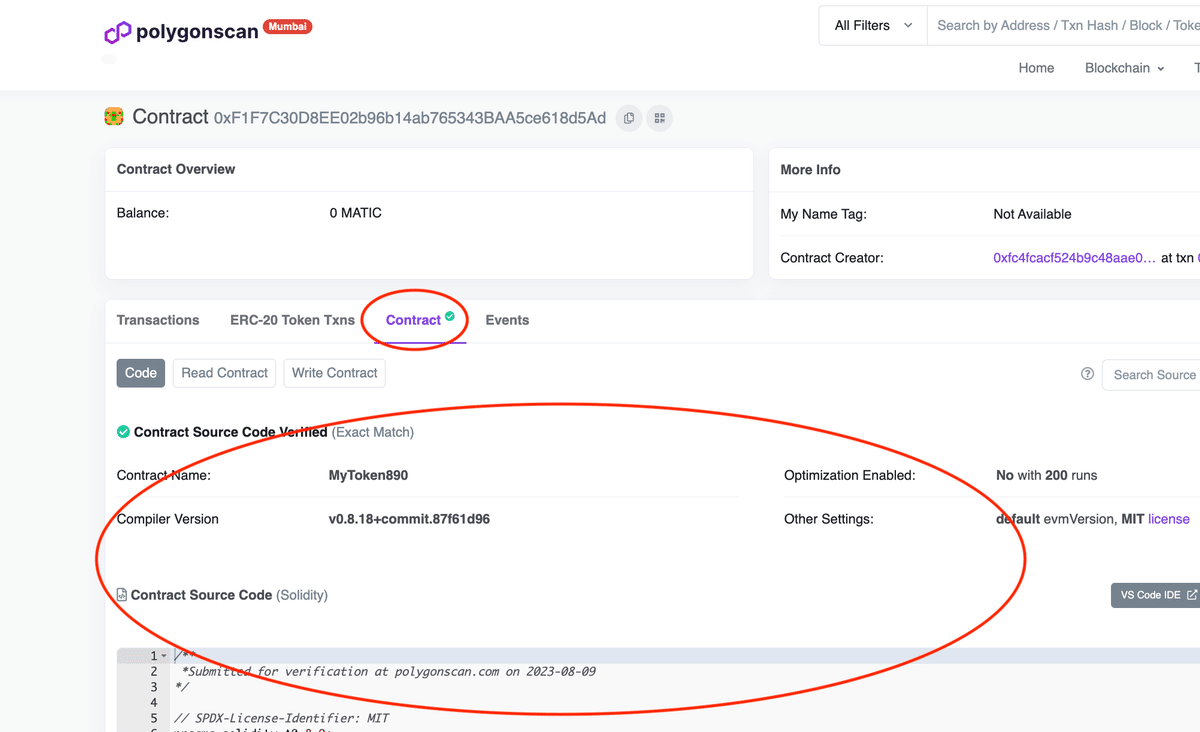
Task: Click the contract identicon image
Action: tap(114, 117)
